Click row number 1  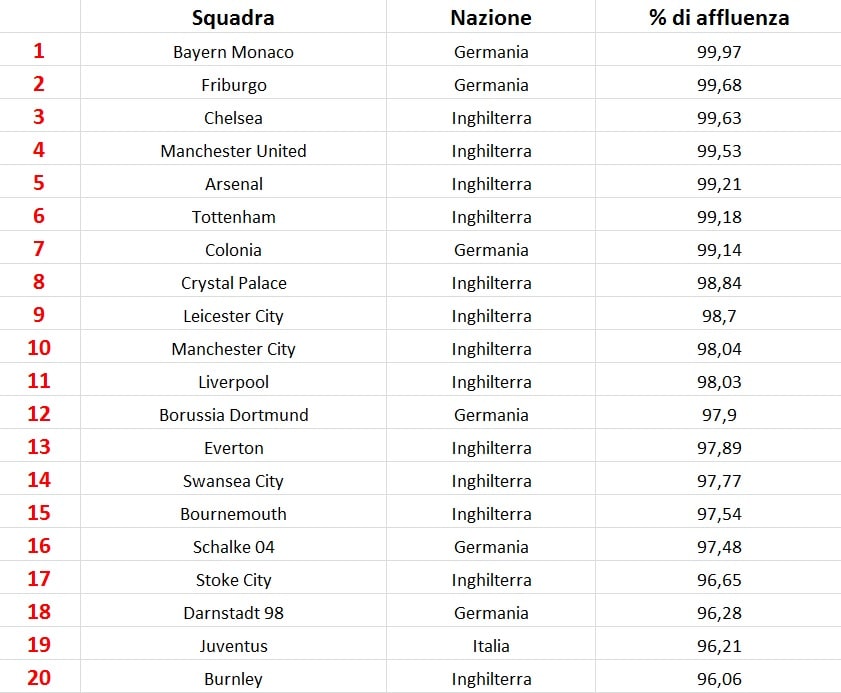click(39, 50)
